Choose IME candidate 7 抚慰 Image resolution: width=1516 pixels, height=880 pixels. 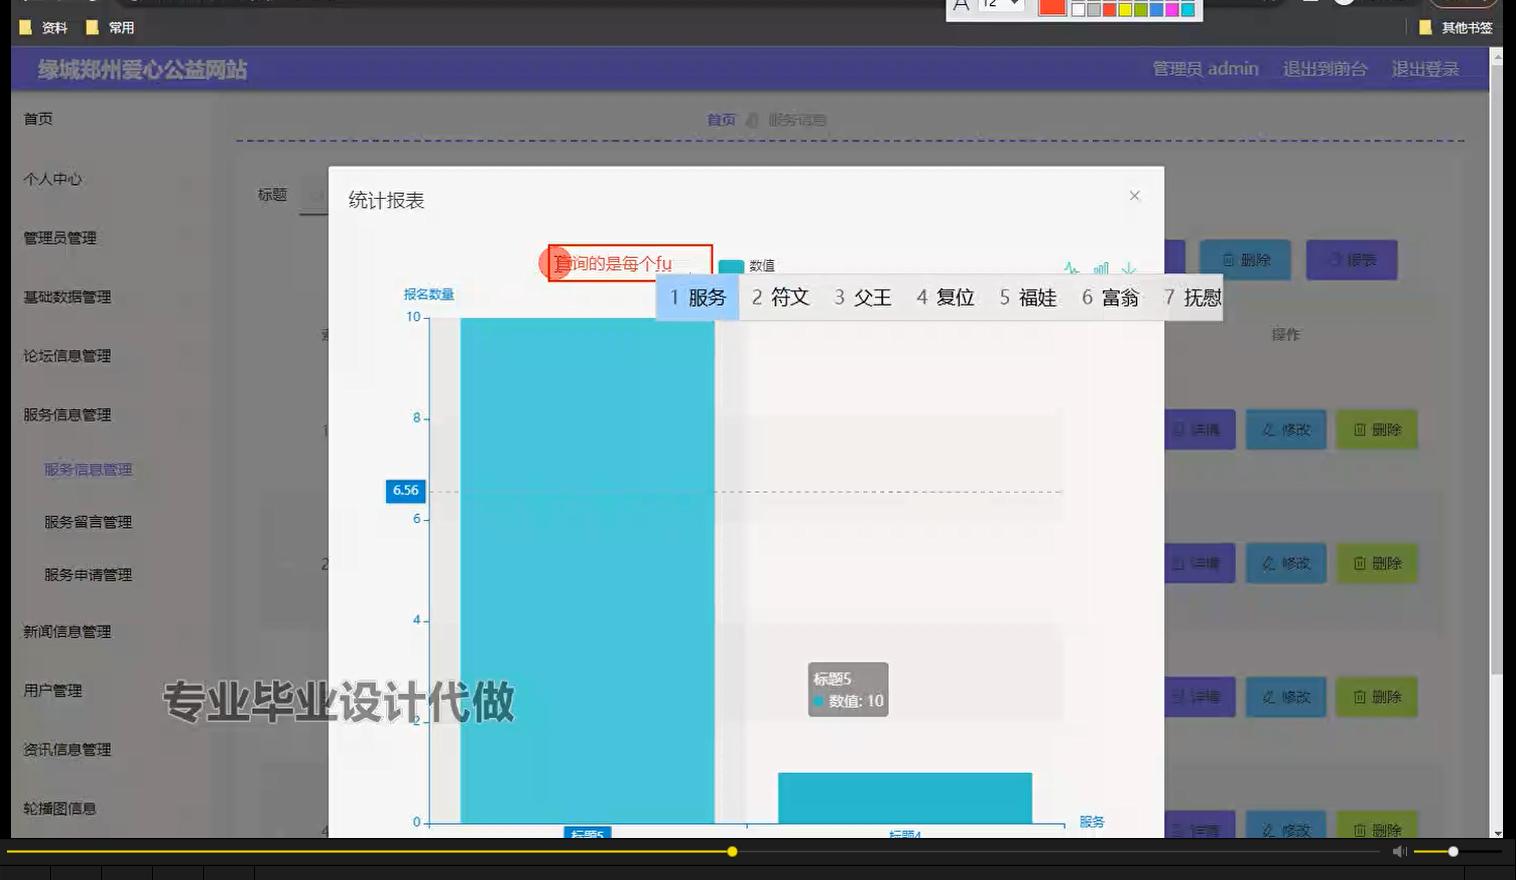1192,298
